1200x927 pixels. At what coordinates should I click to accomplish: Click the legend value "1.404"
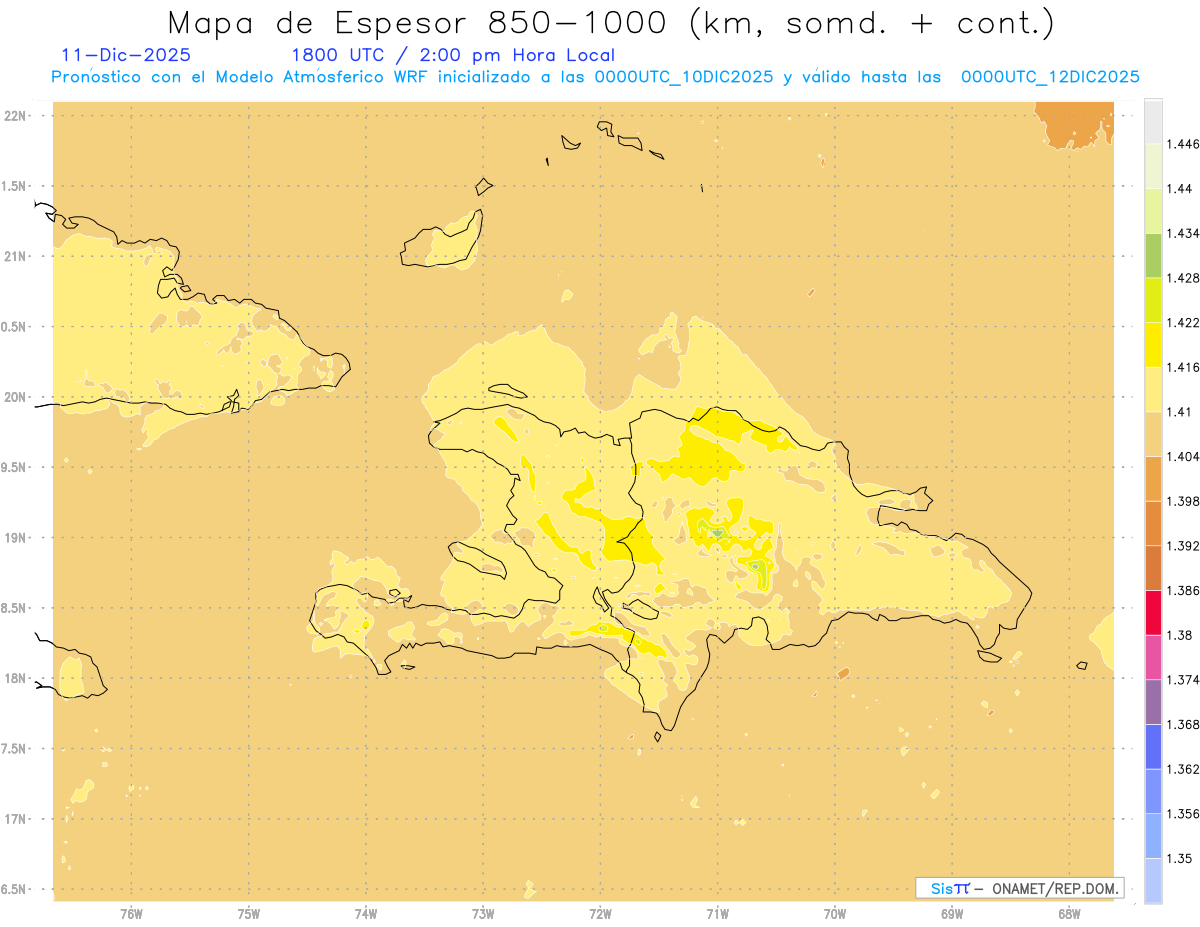pos(1183,456)
